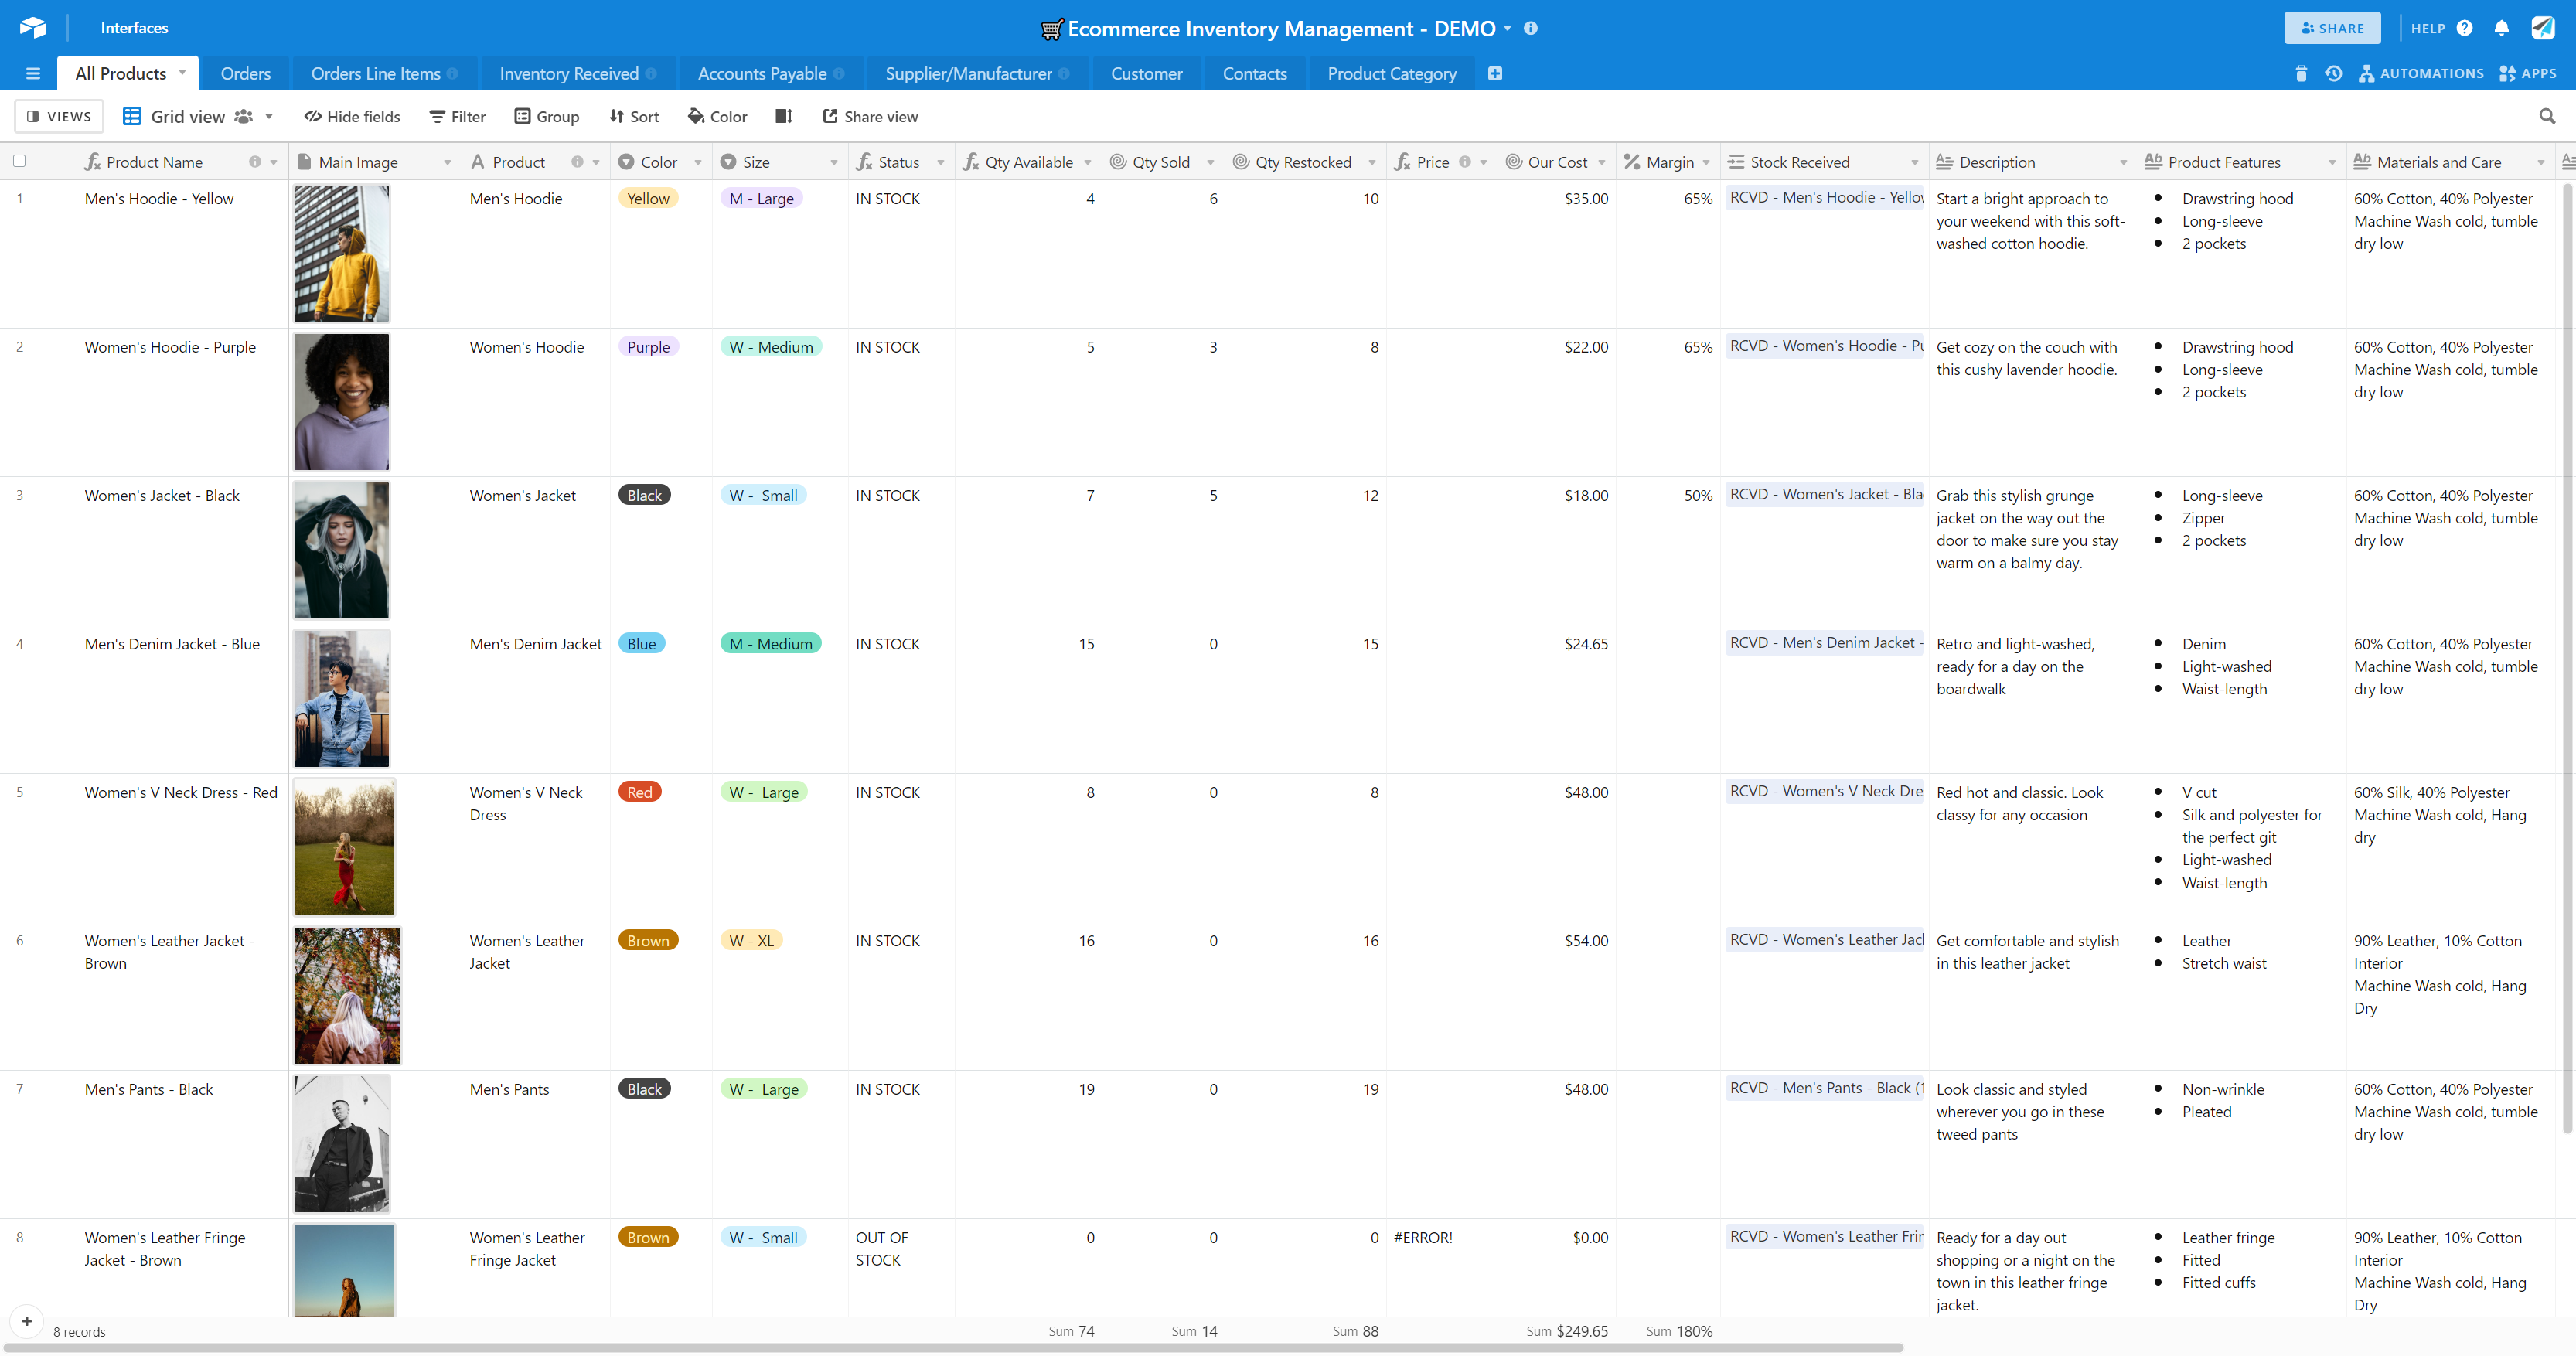Expand the Grid view dropdown
2576x1356 pixels.
pyautogui.click(x=268, y=116)
